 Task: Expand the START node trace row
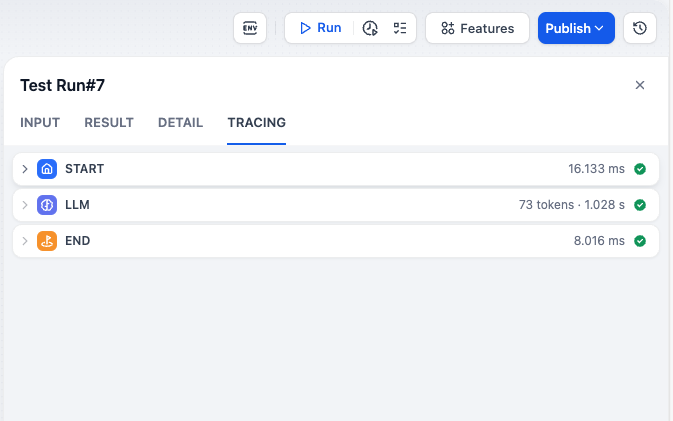coord(25,169)
